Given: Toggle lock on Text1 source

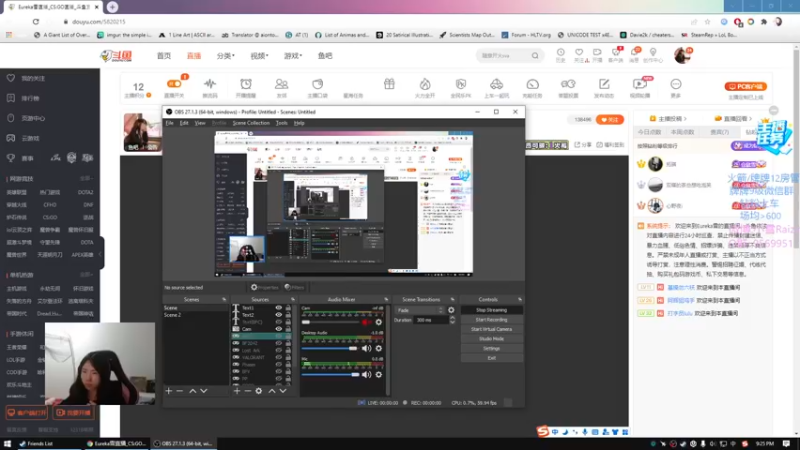Looking at the screenshot, I should pyautogui.click(x=288, y=308).
